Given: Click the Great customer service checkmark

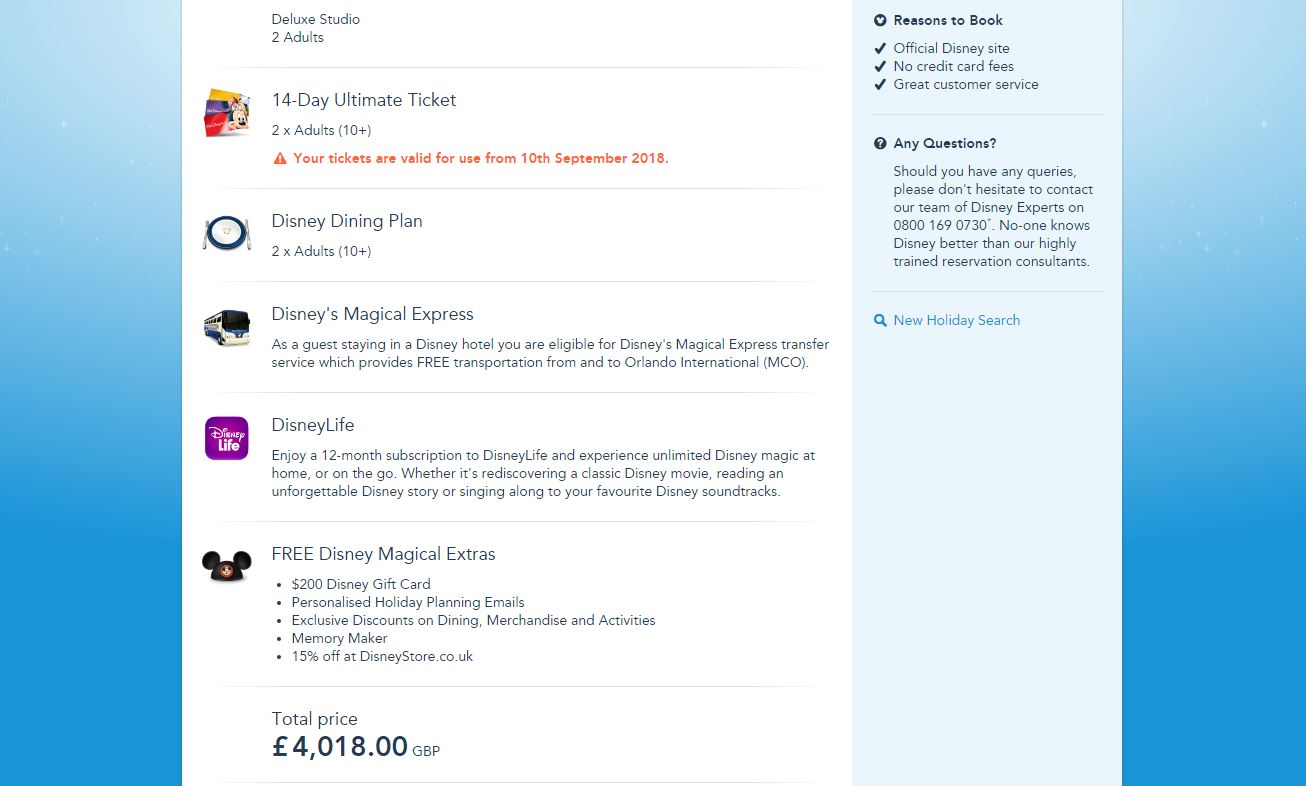Looking at the screenshot, I should (880, 85).
